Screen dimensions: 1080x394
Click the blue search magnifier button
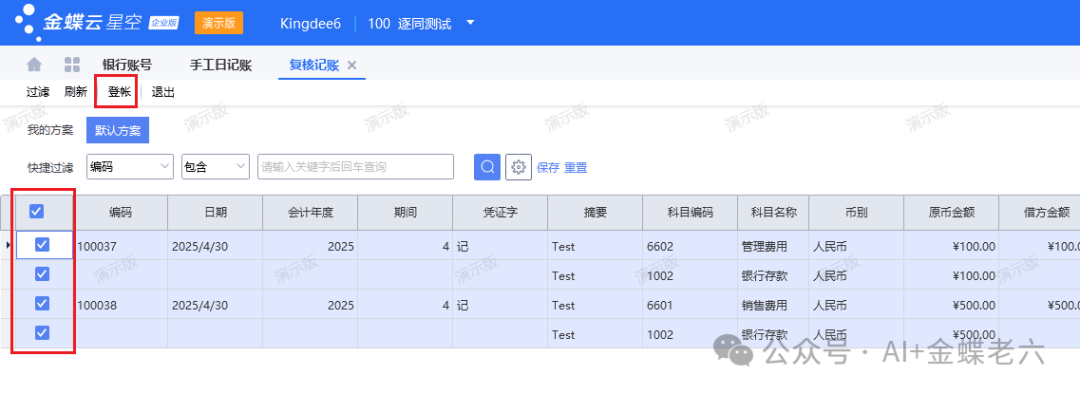[487, 167]
